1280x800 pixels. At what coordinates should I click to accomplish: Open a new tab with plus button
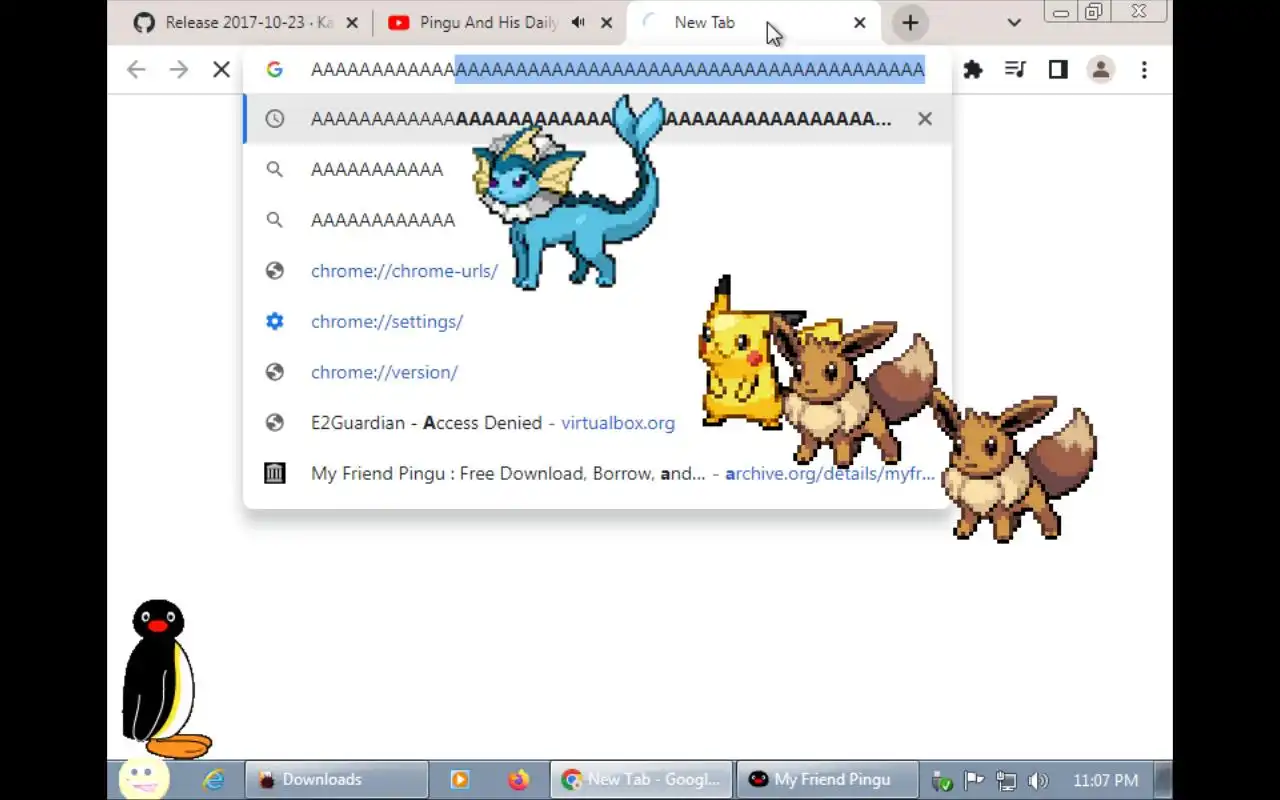pyautogui.click(x=910, y=23)
